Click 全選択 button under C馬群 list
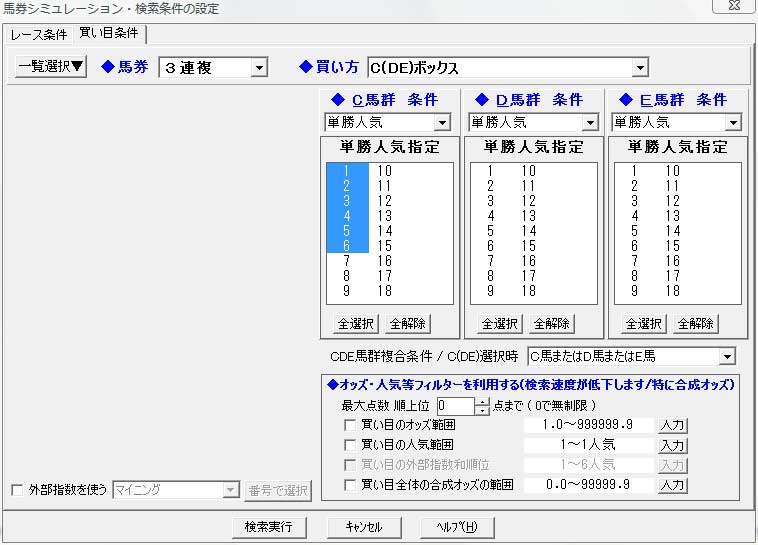Image resolution: width=758 pixels, height=545 pixels. click(355, 324)
